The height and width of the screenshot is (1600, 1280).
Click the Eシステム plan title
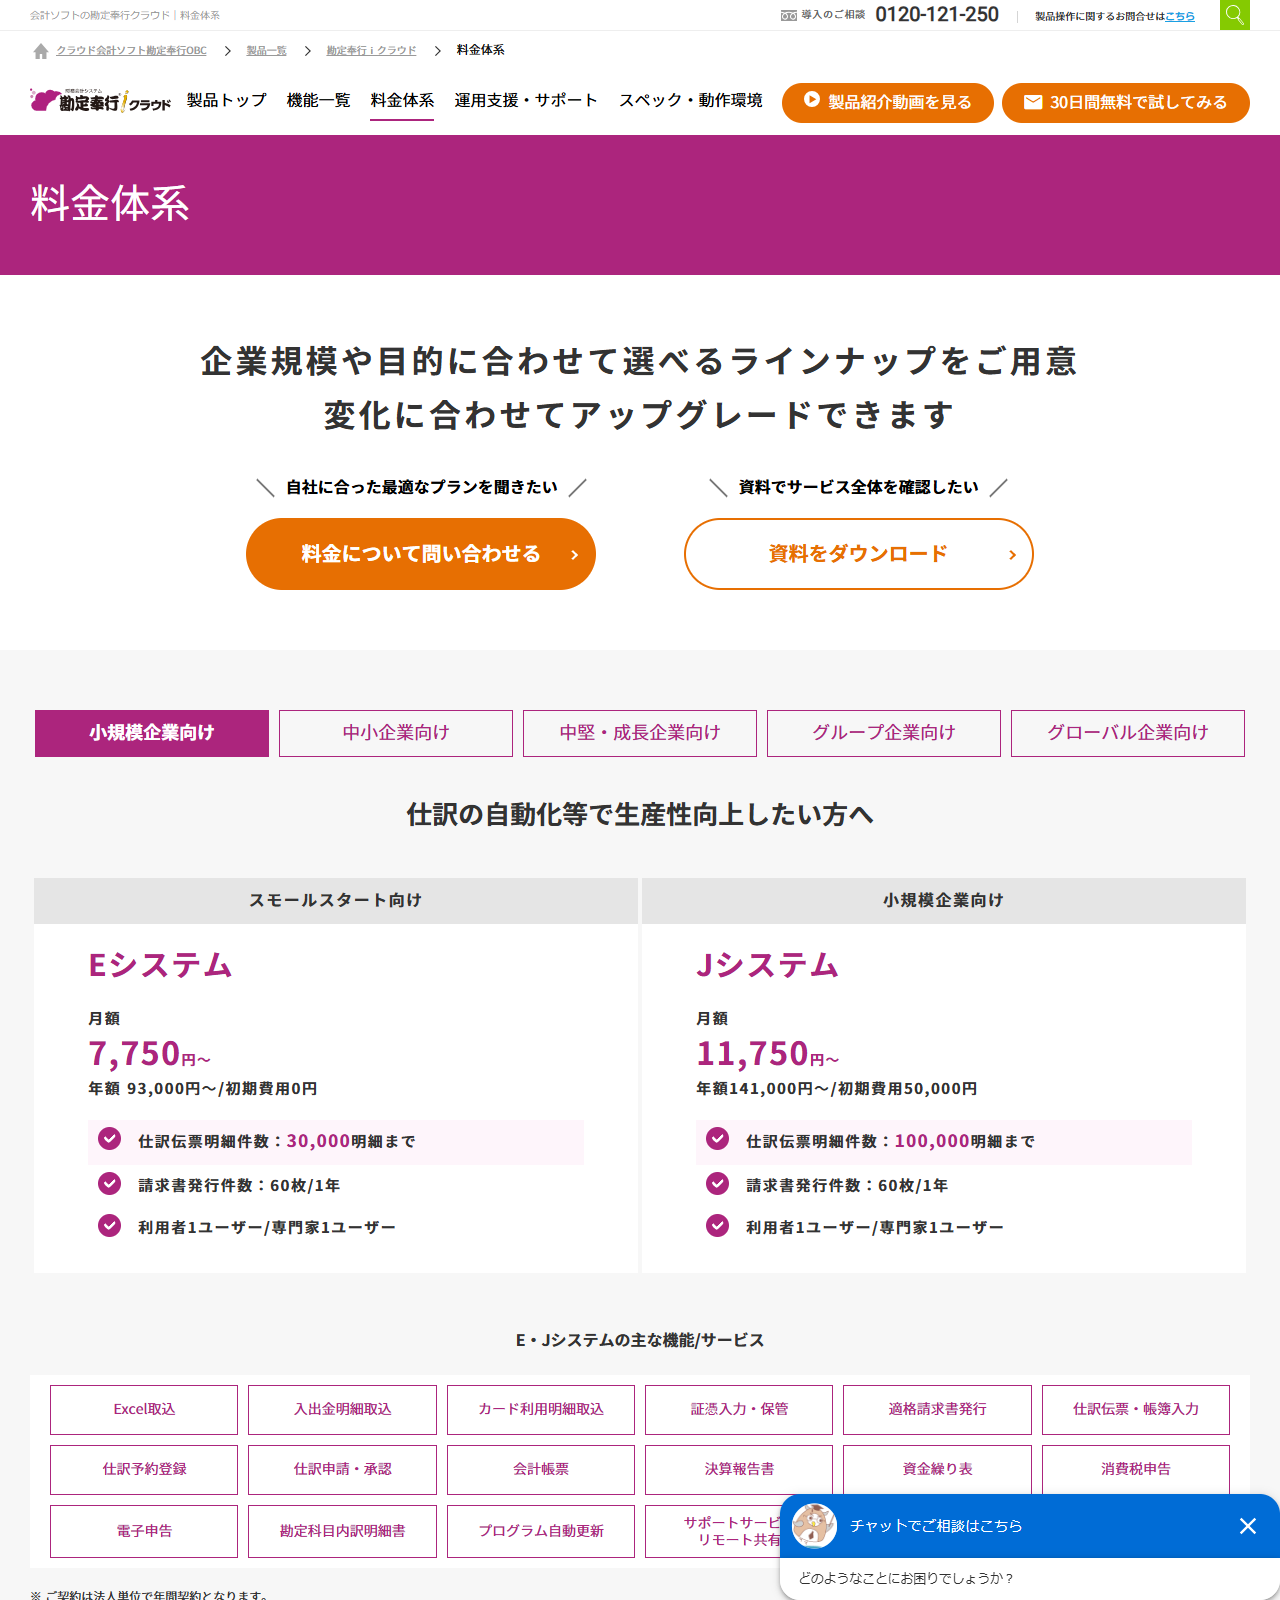coord(160,965)
